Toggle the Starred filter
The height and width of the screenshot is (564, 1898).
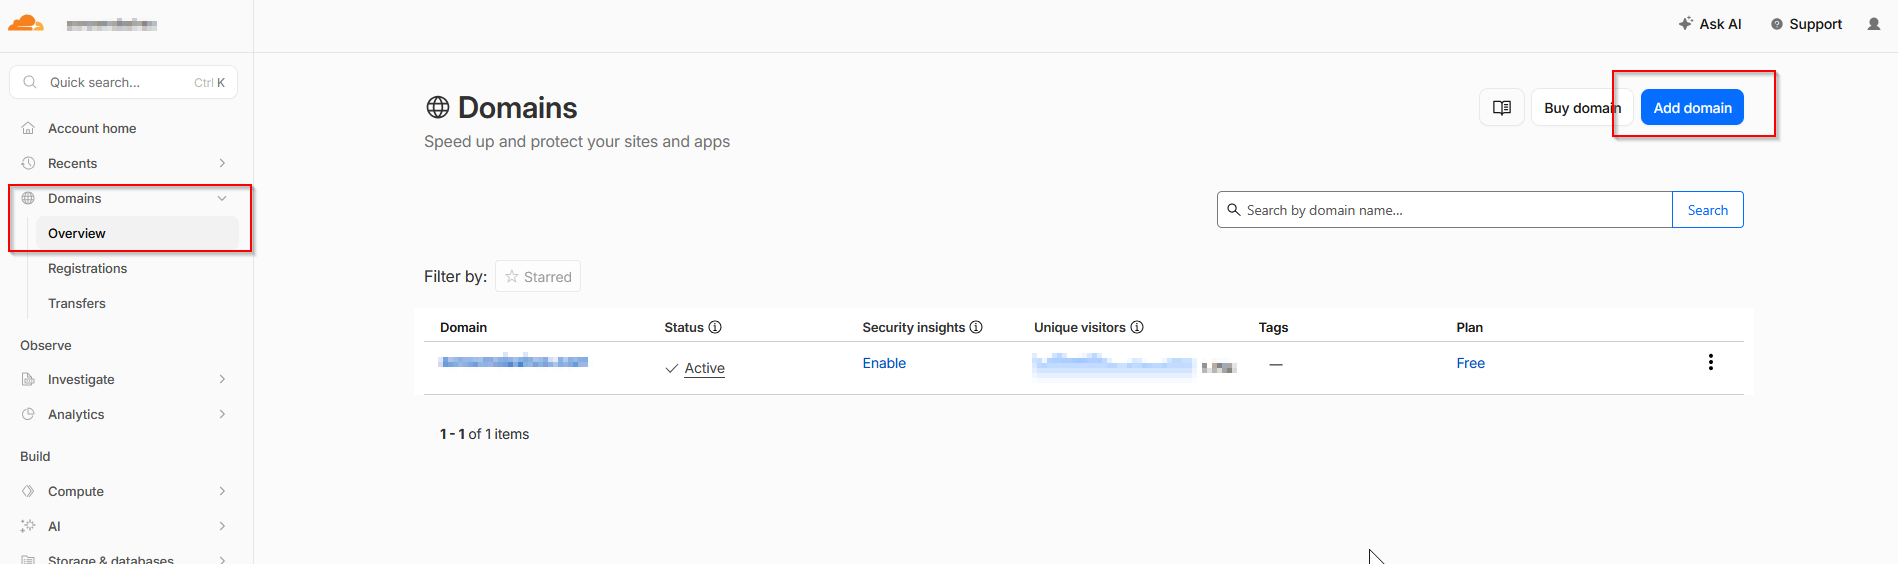[x=538, y=277]
